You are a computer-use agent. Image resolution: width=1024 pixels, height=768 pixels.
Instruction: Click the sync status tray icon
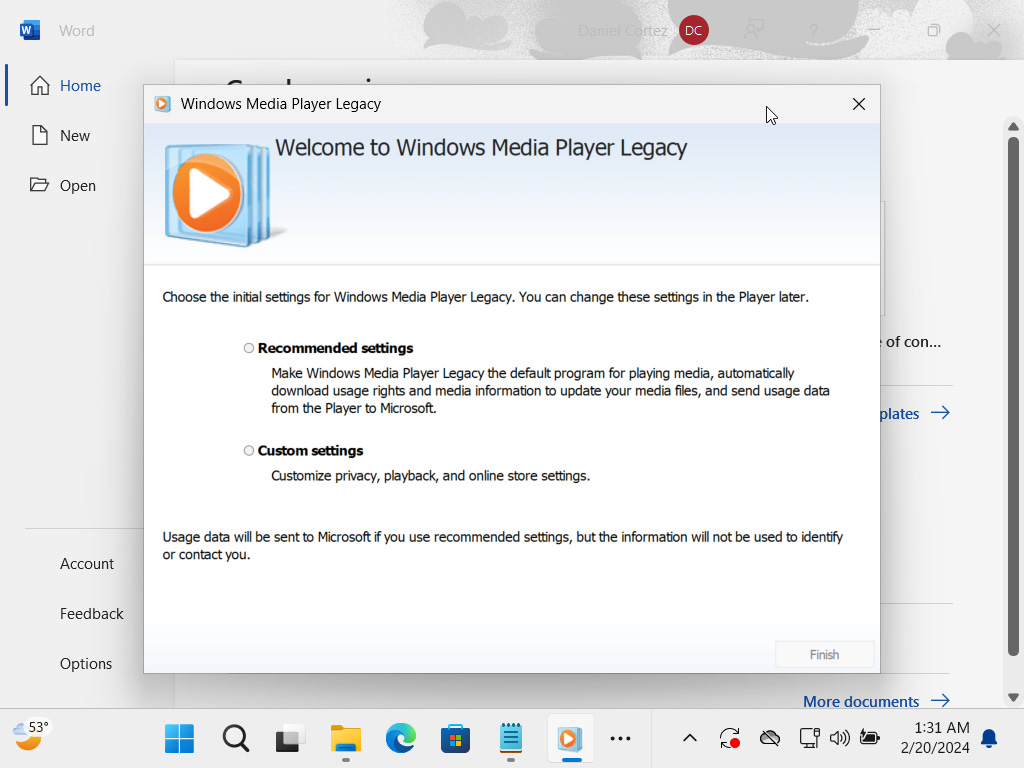(729, 739)
